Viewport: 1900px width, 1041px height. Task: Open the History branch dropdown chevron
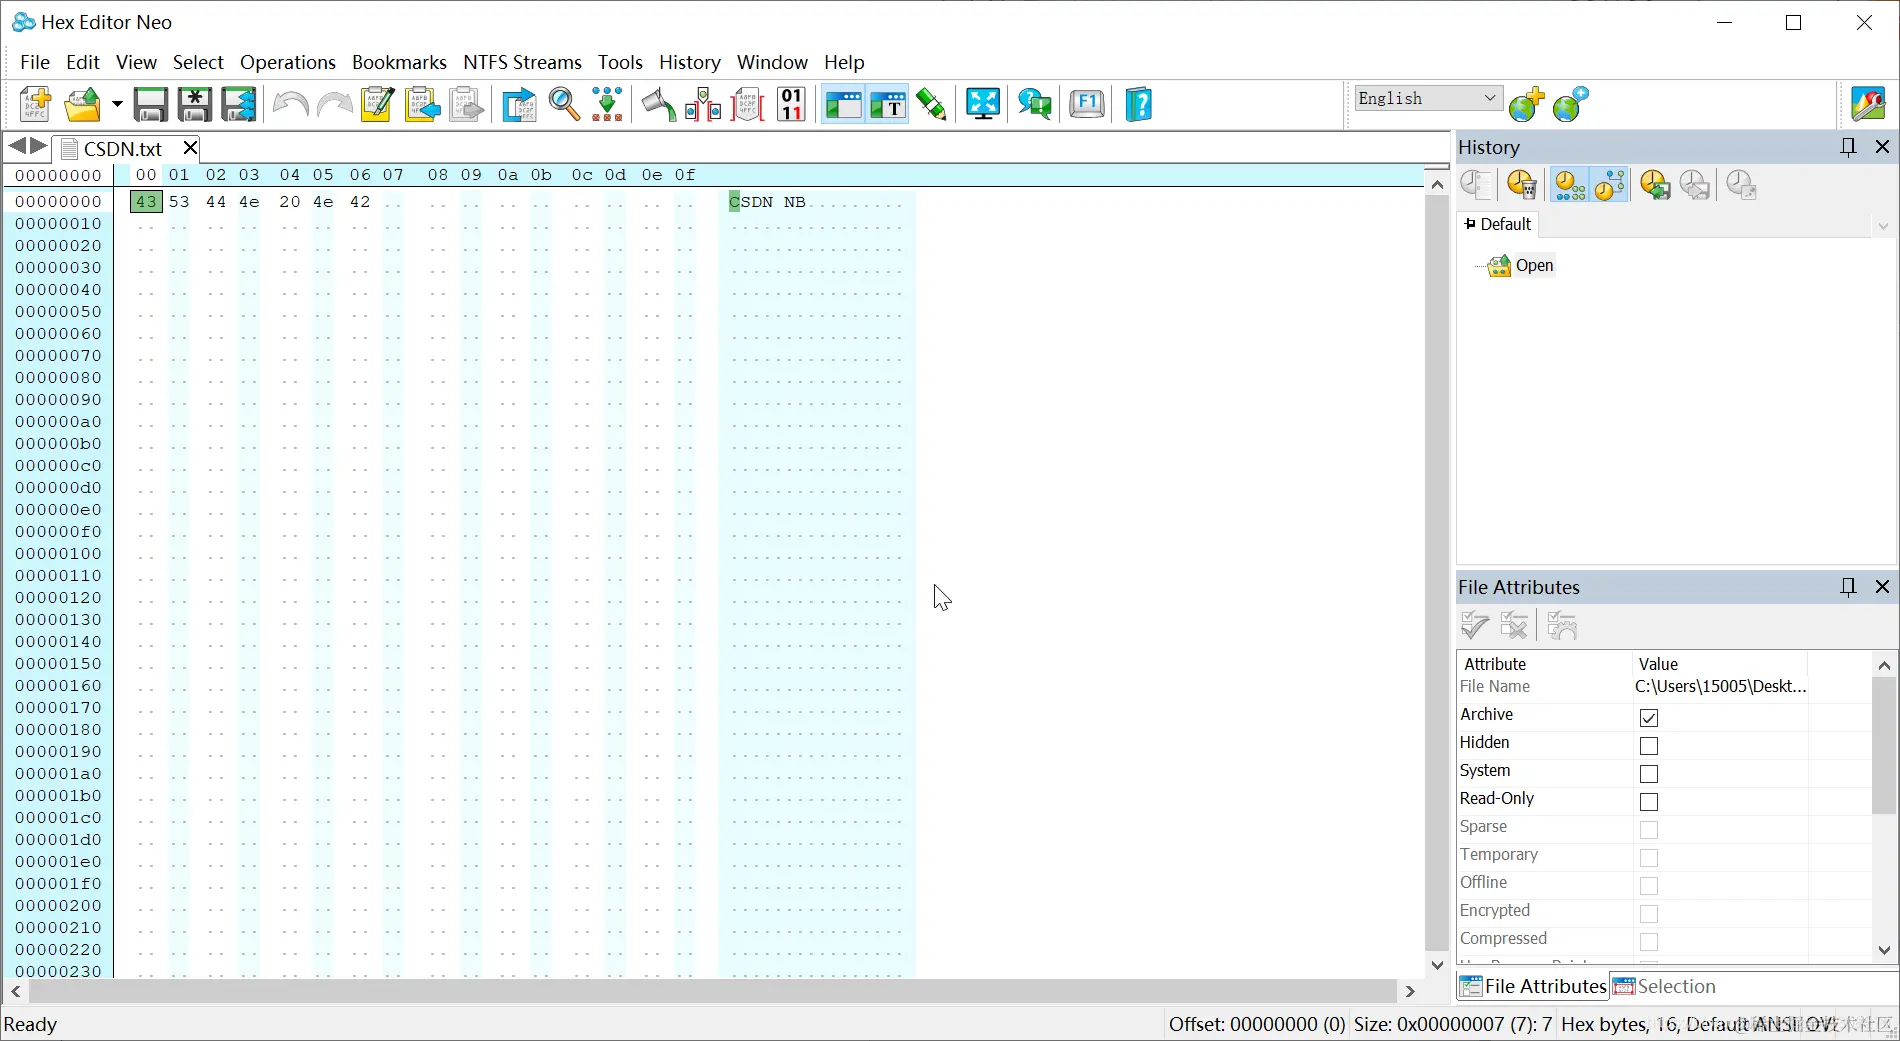pos(1883,226)
